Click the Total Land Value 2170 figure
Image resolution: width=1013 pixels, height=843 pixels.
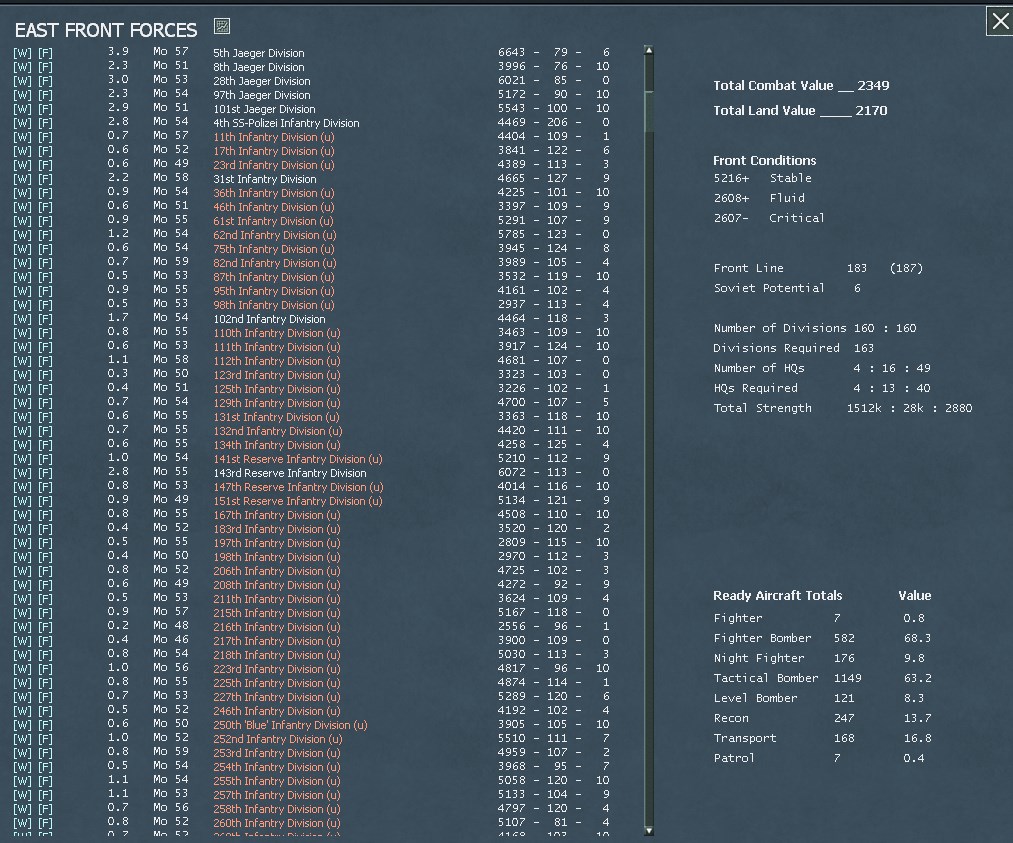[x=871, y=110]
